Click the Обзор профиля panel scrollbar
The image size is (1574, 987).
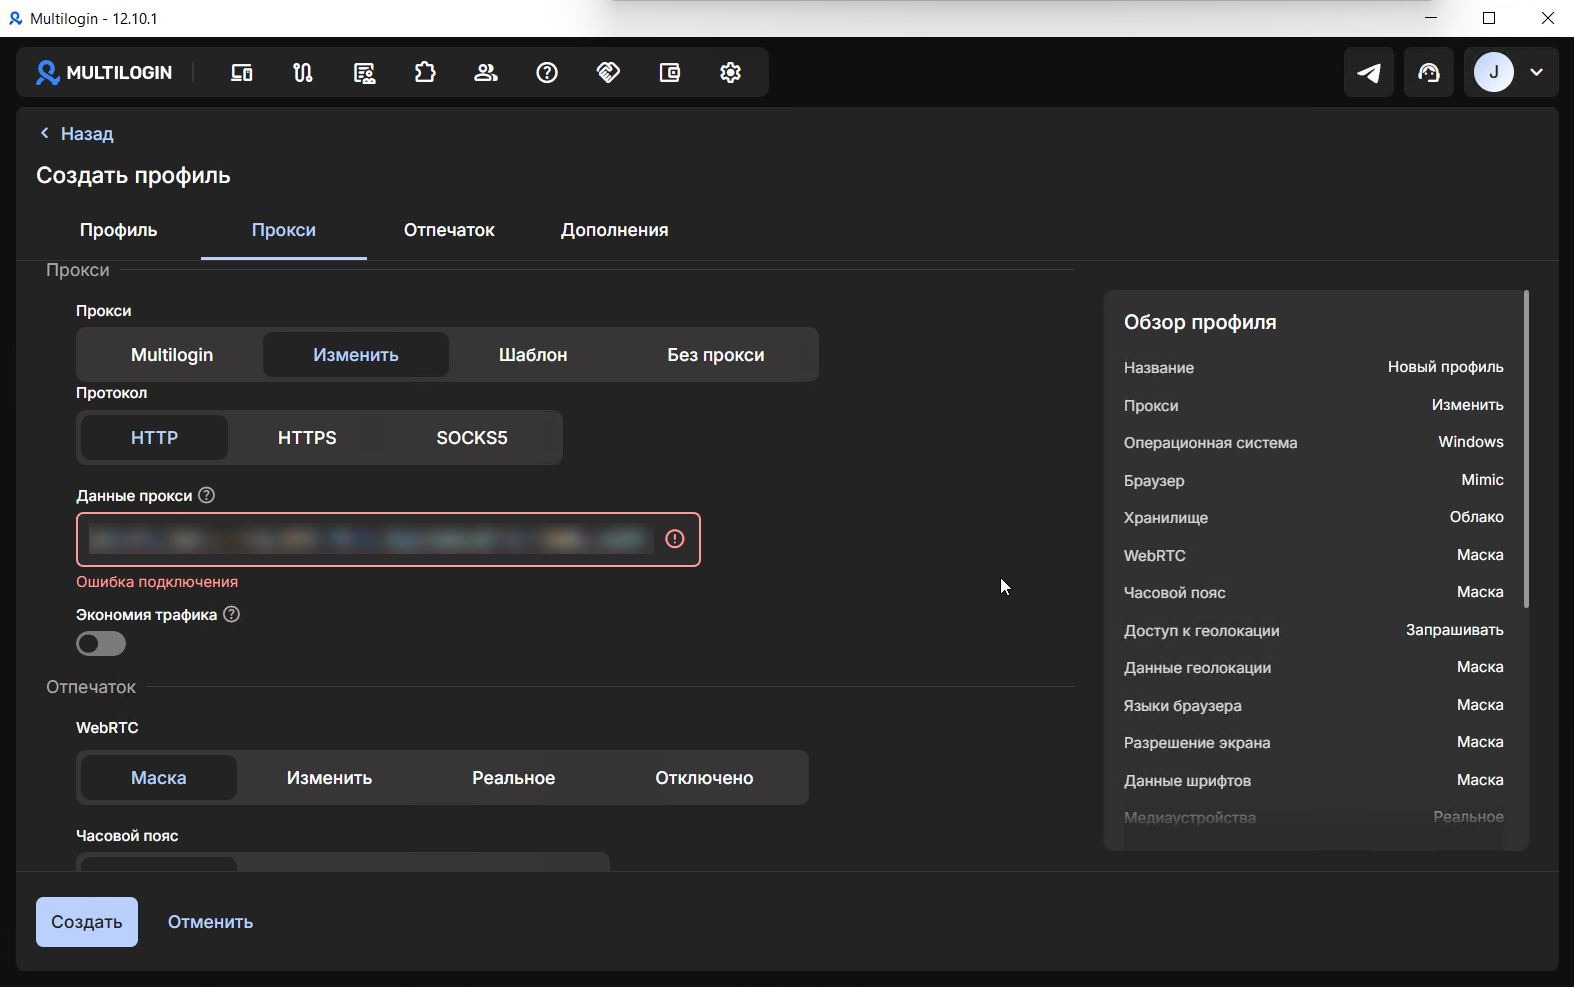tap(1526, 449)
